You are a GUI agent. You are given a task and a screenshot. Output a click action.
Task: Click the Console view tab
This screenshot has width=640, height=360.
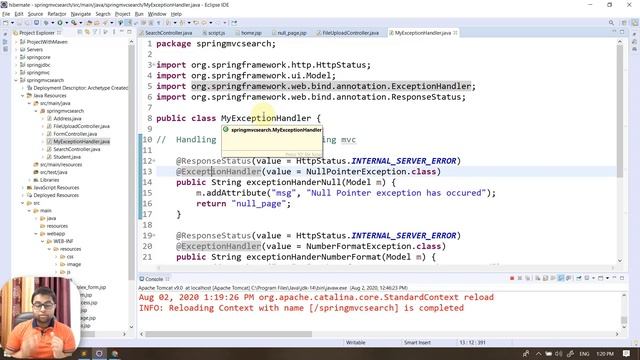tap(154, 279)
